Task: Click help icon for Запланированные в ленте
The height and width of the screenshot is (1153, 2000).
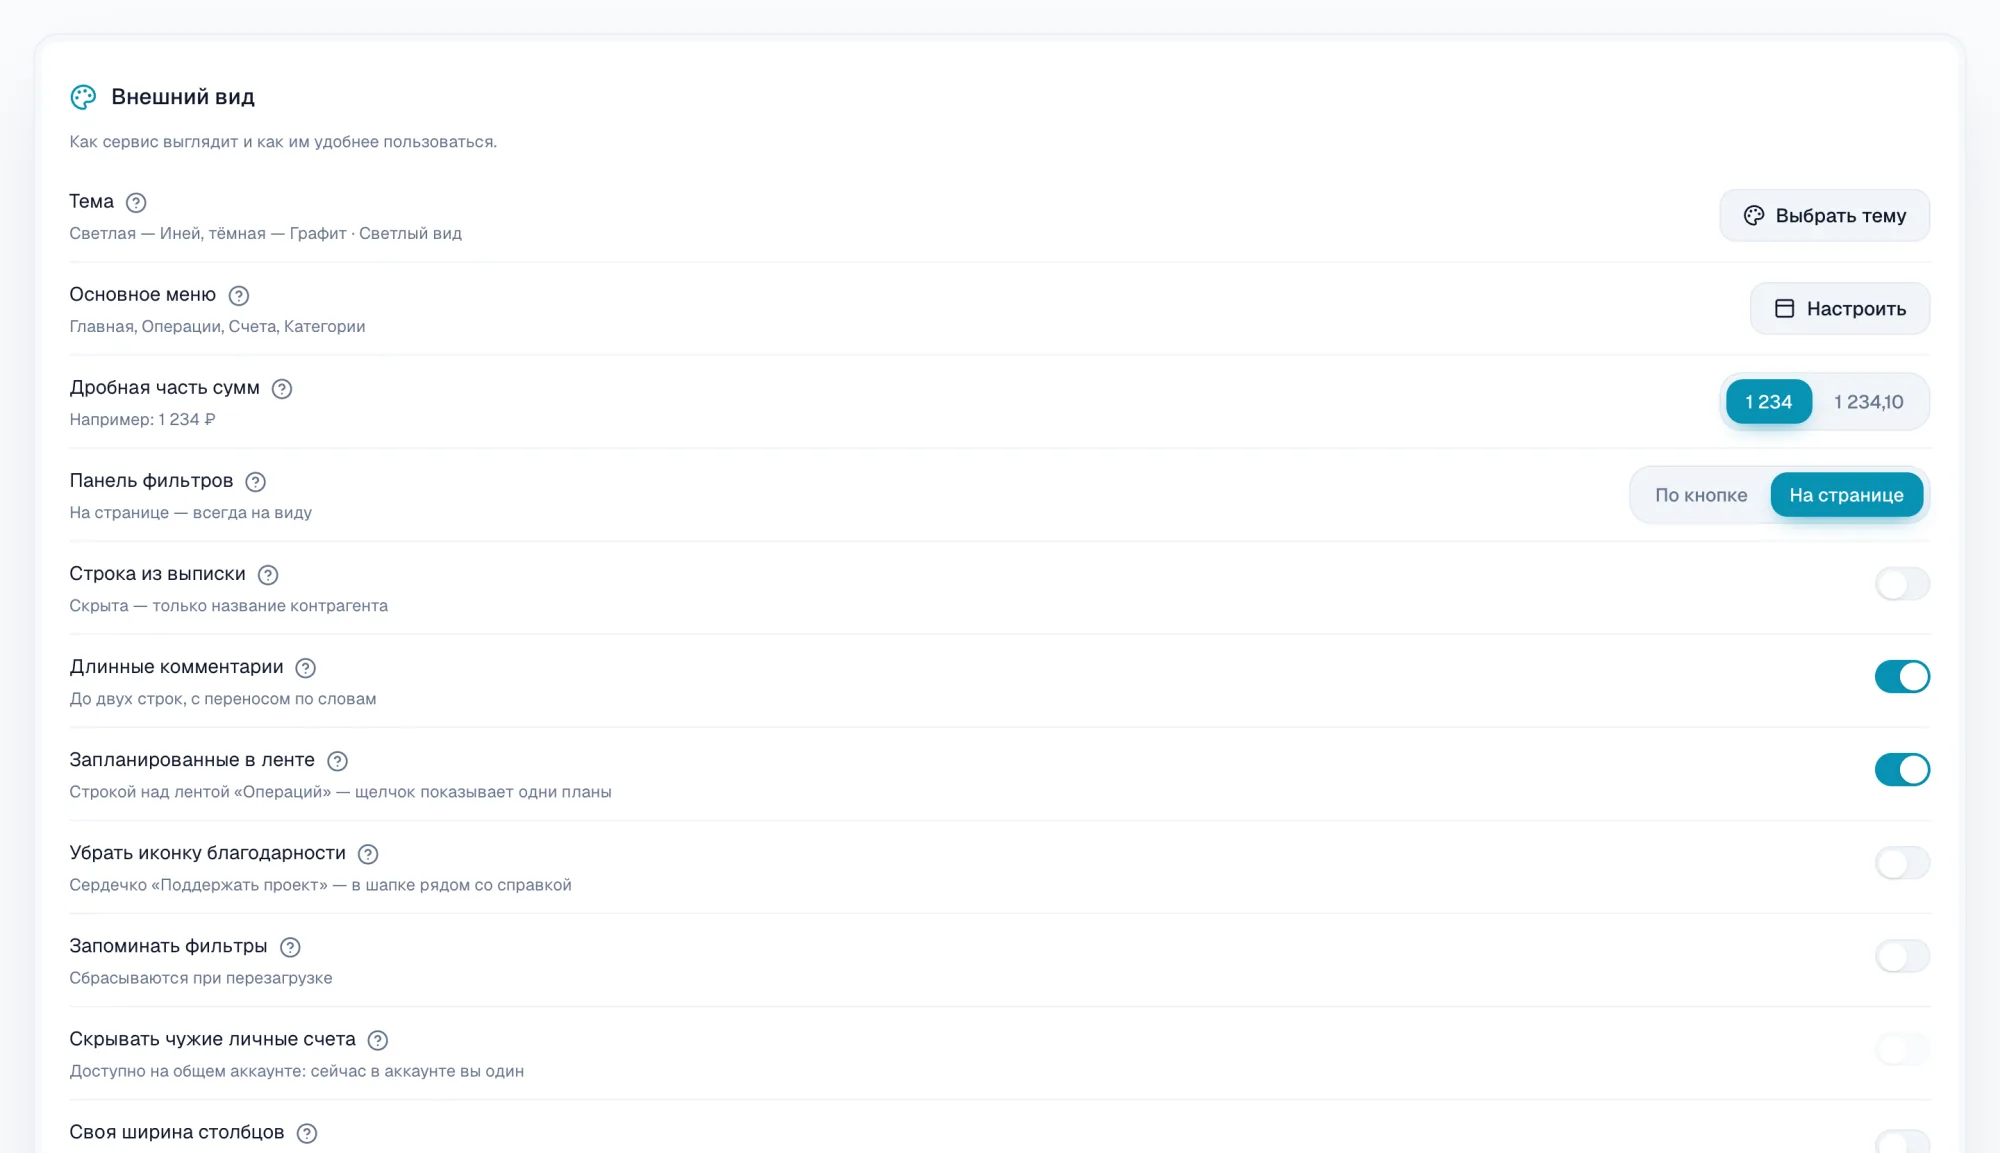Action: [338, 760]
